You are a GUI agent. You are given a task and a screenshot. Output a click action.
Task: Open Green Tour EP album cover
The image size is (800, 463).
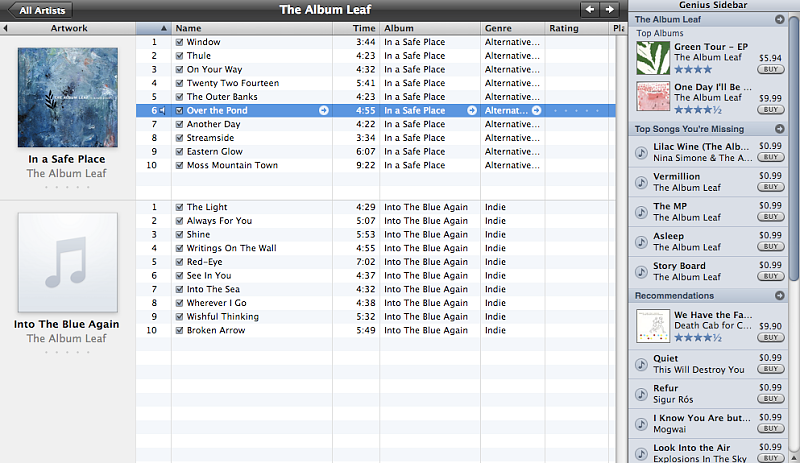coord(653,58)
